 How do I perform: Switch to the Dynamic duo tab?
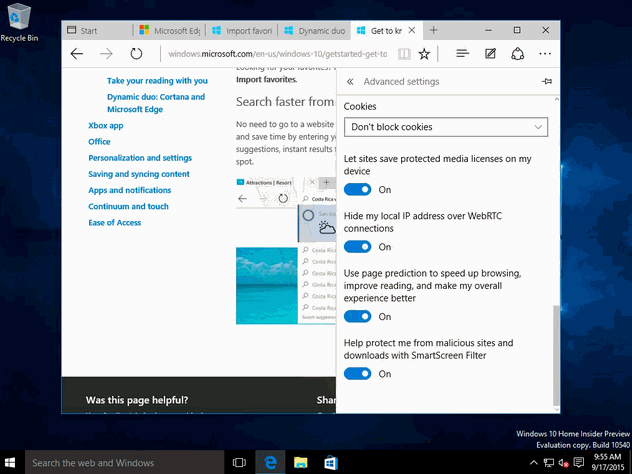tap(315, 31)
